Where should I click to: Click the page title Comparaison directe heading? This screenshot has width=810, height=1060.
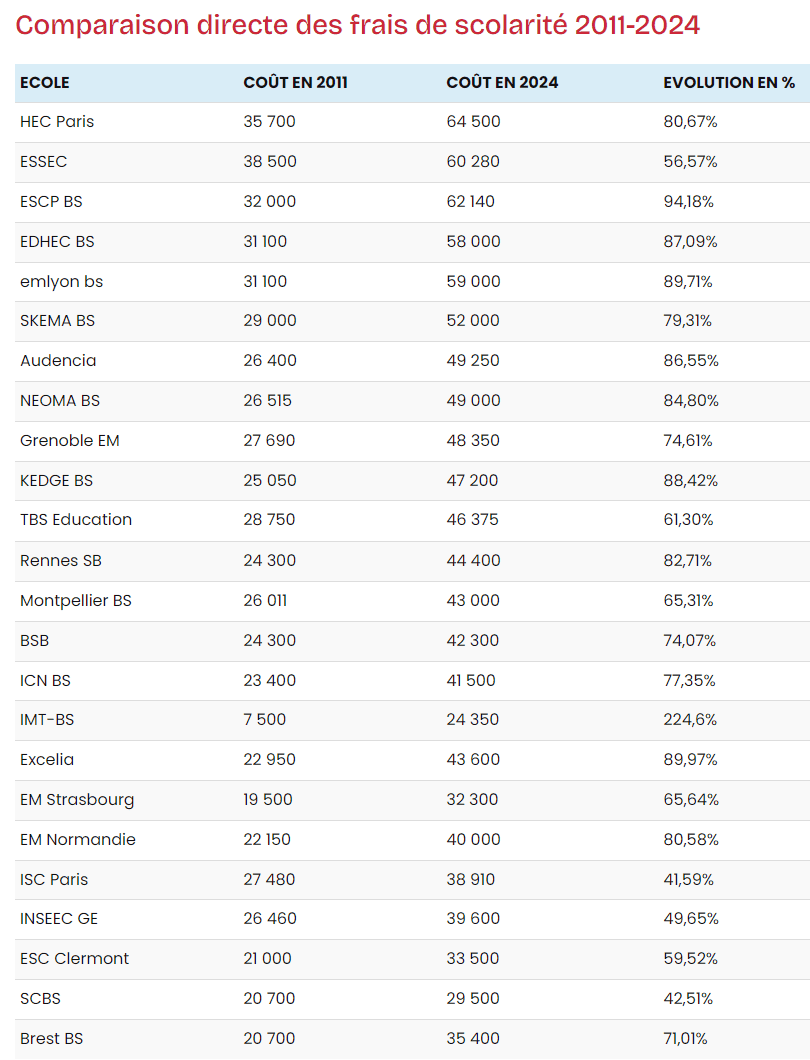pyautogui.click(x=357, y=25)
